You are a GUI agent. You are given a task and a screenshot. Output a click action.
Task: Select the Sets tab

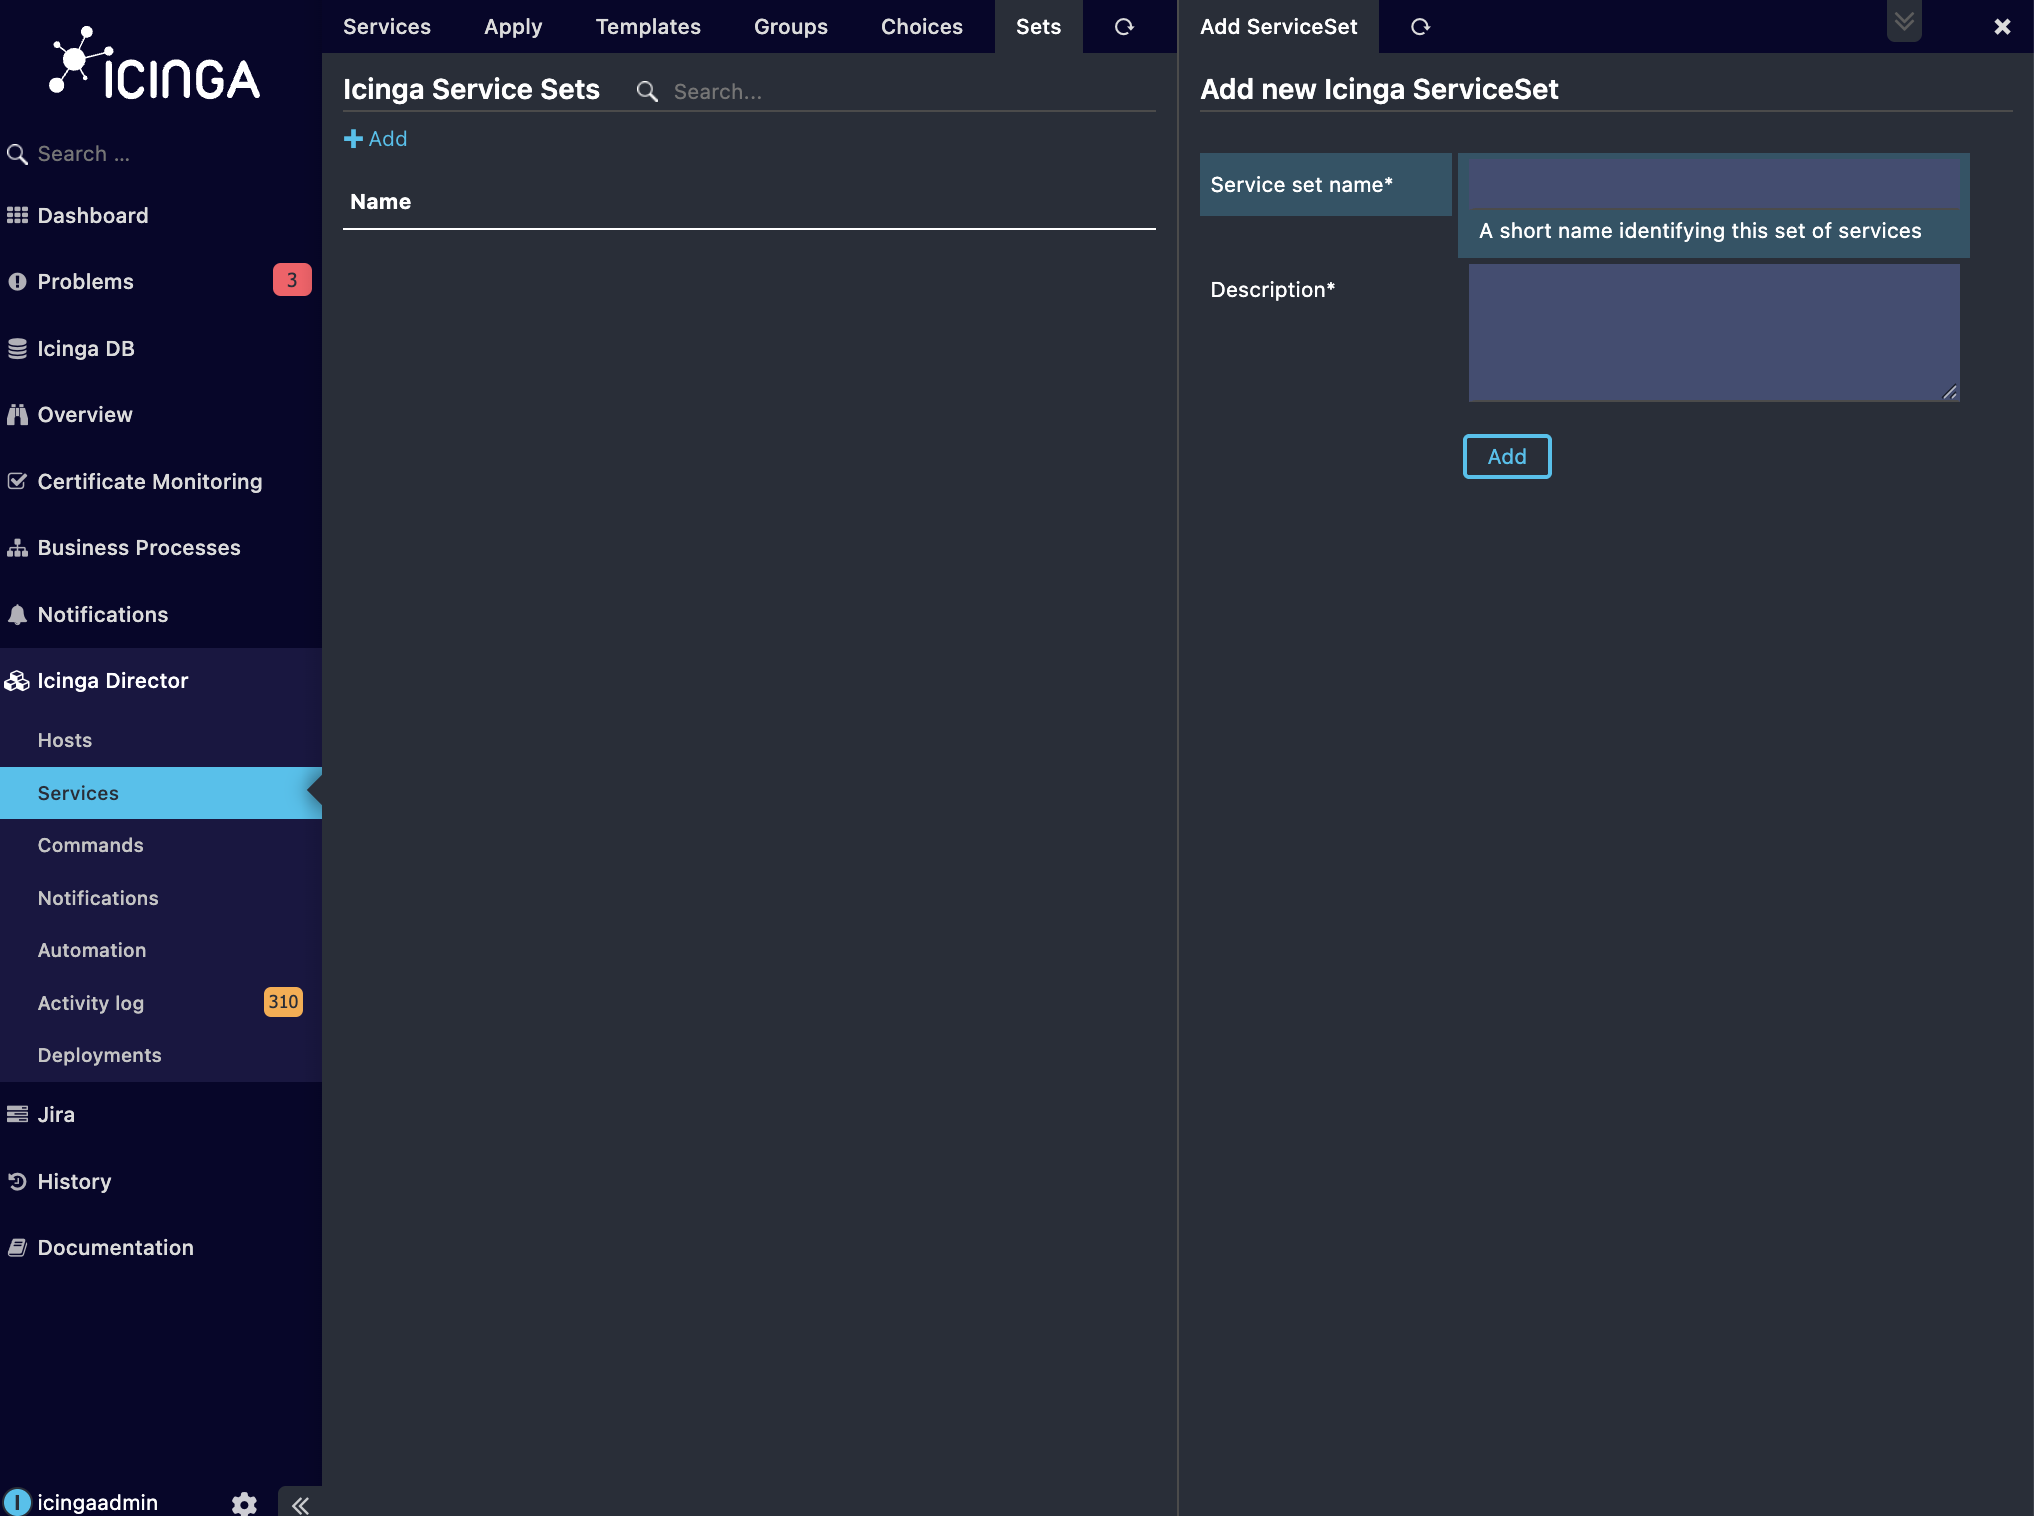coord(1038,27)
